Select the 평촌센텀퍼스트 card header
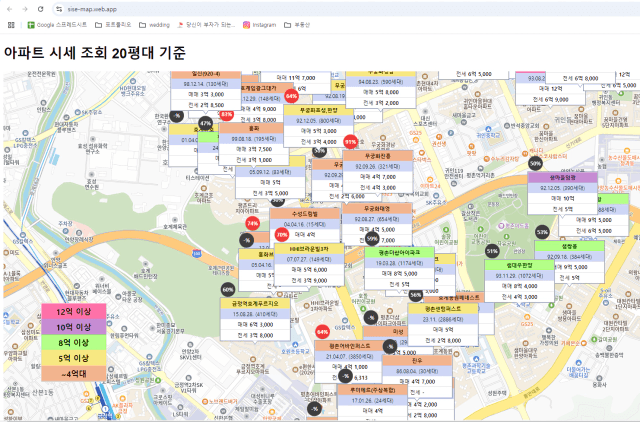This screenshot has height=422, width=640. 443,309
